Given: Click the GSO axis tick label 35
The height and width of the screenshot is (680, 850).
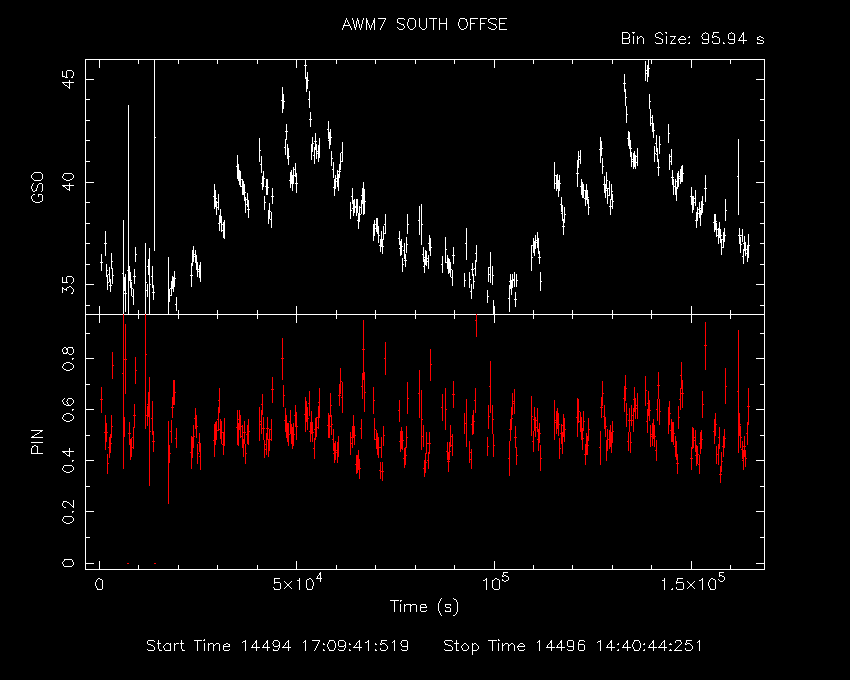Looking at the screenshot, I should coord(68,285).
